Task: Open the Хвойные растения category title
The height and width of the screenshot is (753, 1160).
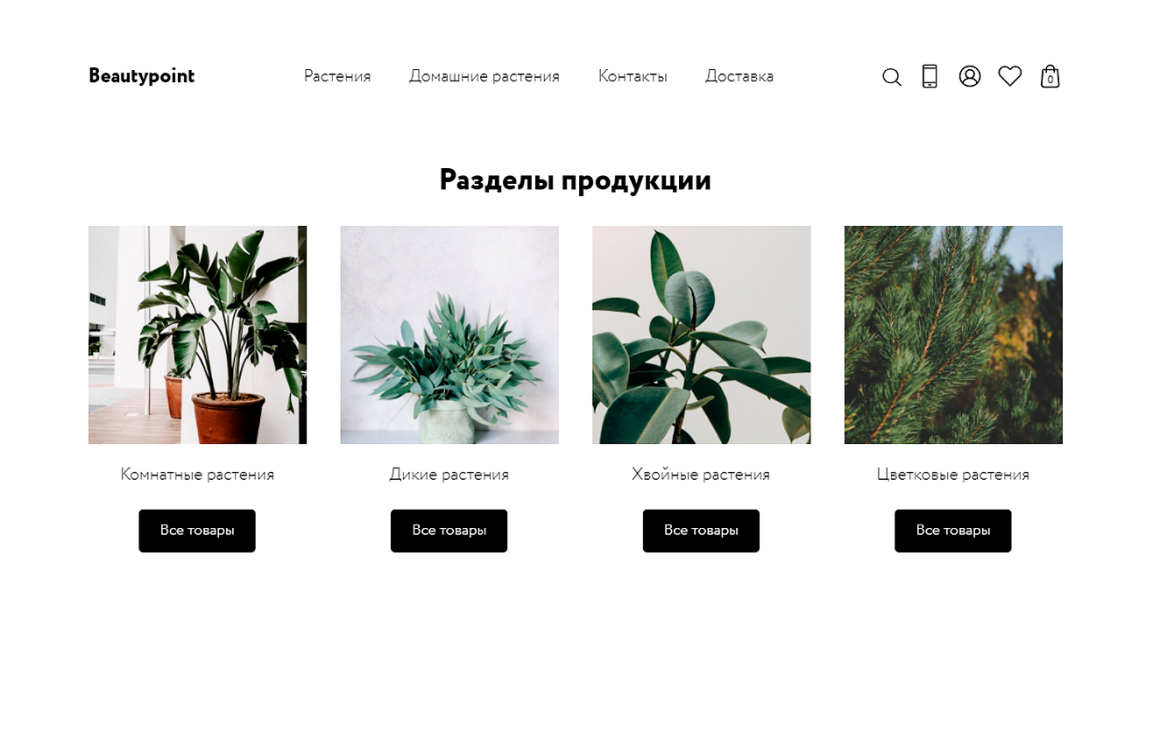Action: point(701,474)
